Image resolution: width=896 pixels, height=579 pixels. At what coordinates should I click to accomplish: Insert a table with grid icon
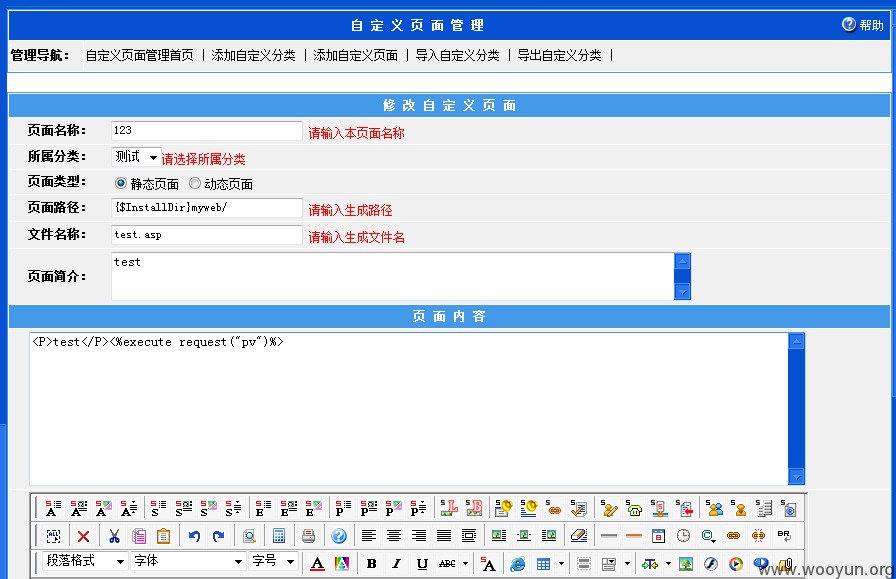tap(543, 564)
